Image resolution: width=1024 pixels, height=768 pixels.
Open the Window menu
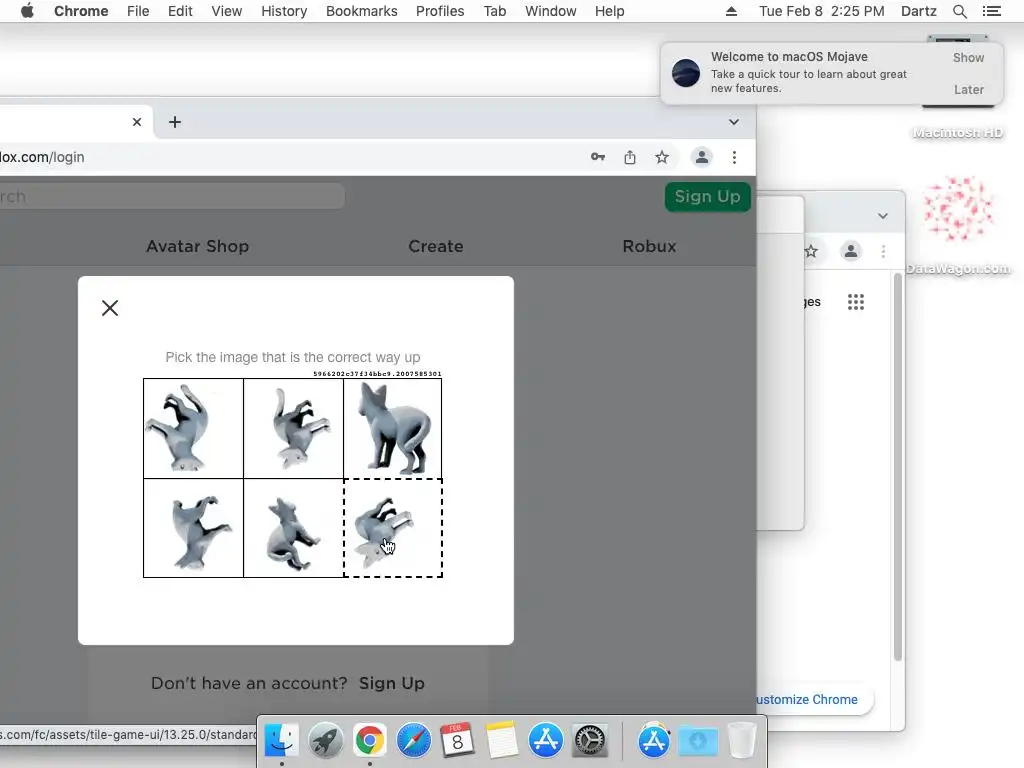551,11
